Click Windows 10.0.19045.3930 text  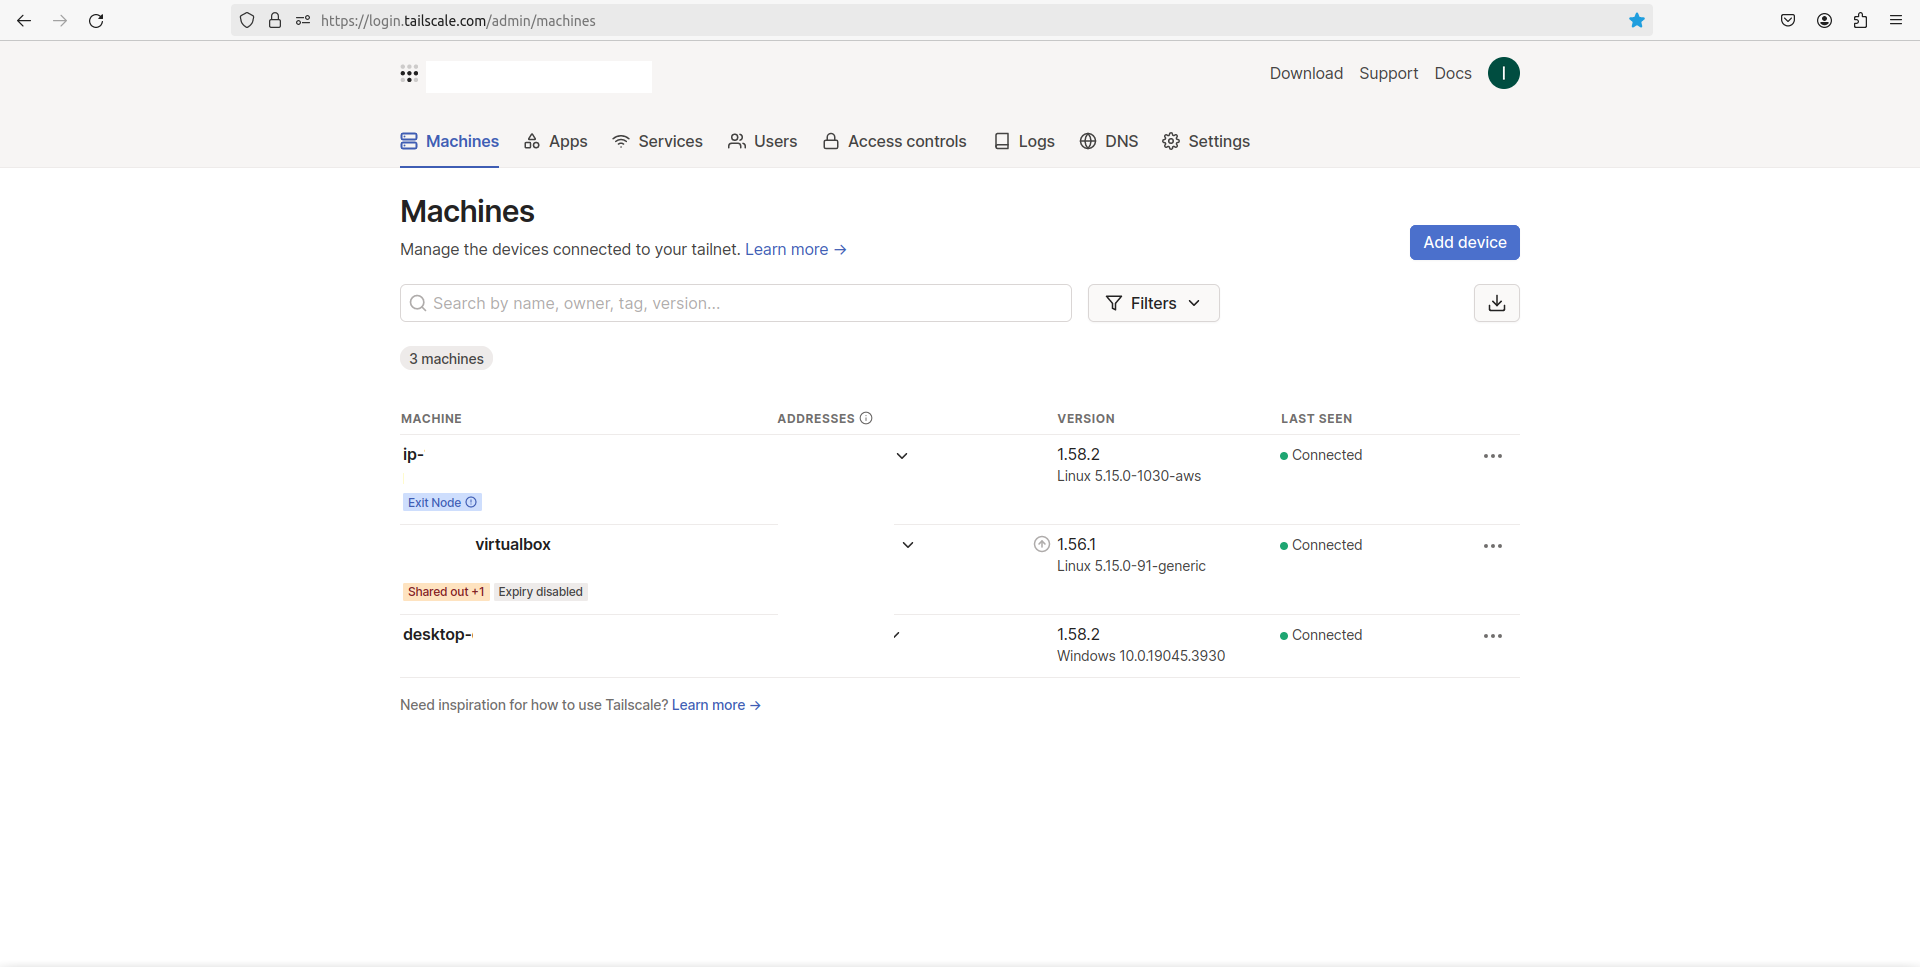tap(1141, 656)
